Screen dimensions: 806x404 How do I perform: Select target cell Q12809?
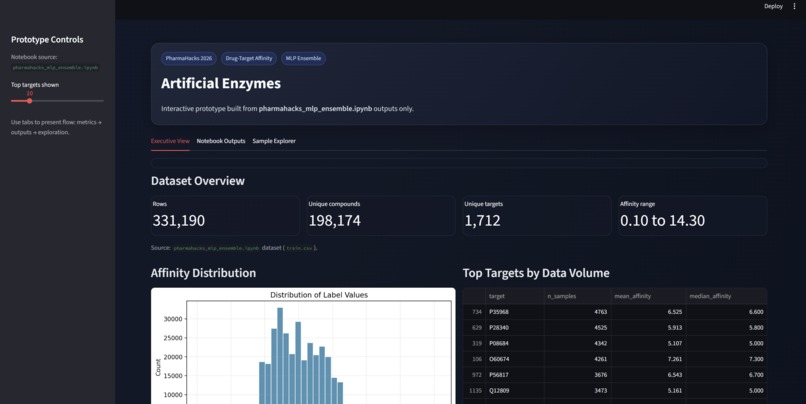pyautogui.click(x=515, y=391)
